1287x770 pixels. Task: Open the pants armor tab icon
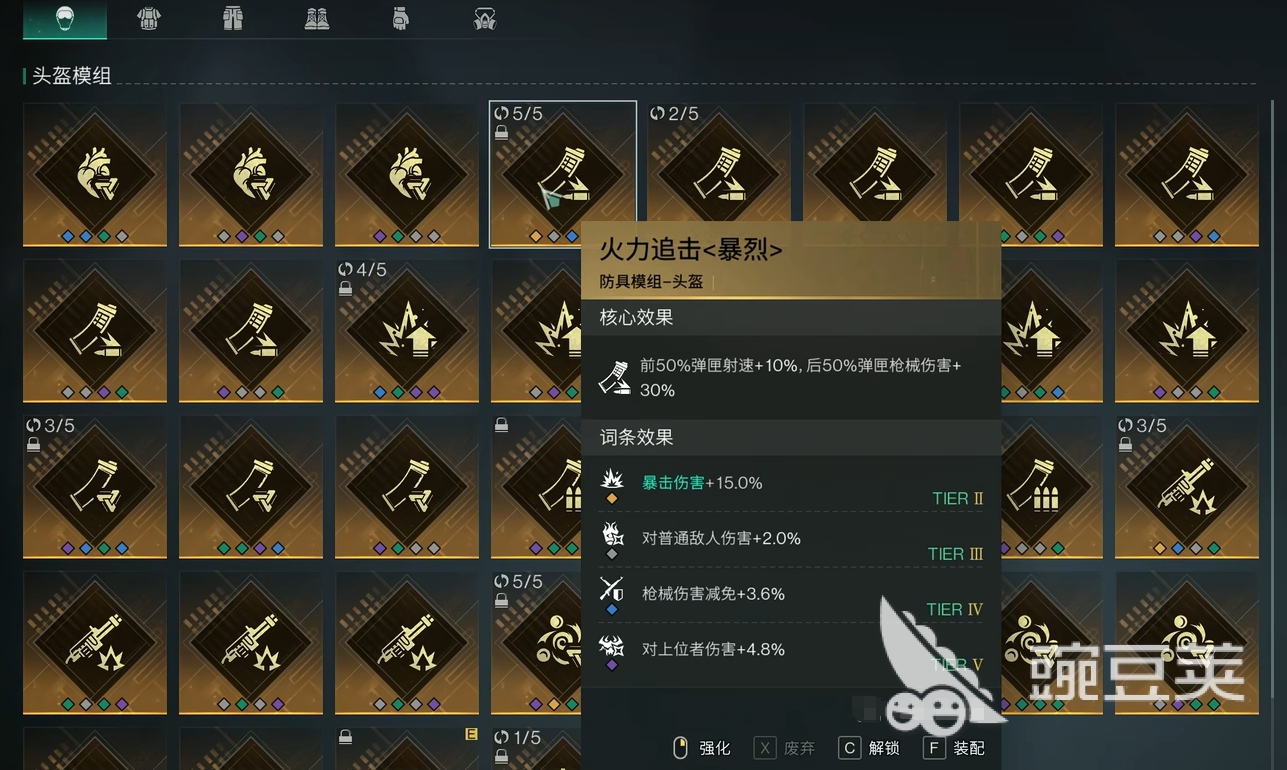(233, 18)
